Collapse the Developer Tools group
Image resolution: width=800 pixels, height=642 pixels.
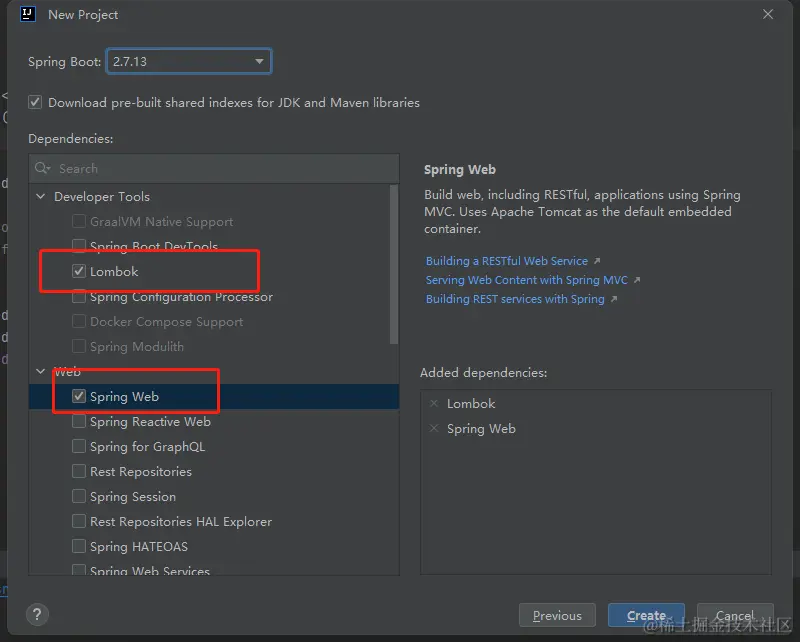(40, 196)
